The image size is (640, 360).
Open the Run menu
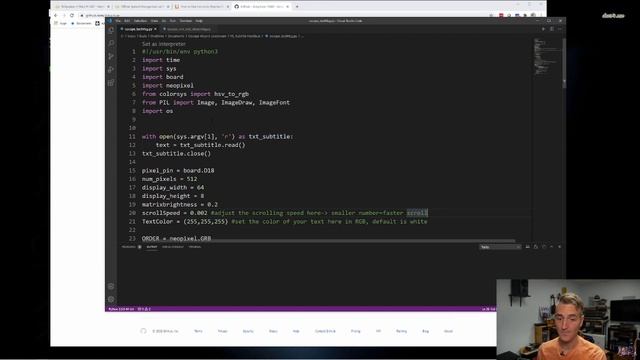click(x=173, y=21)
